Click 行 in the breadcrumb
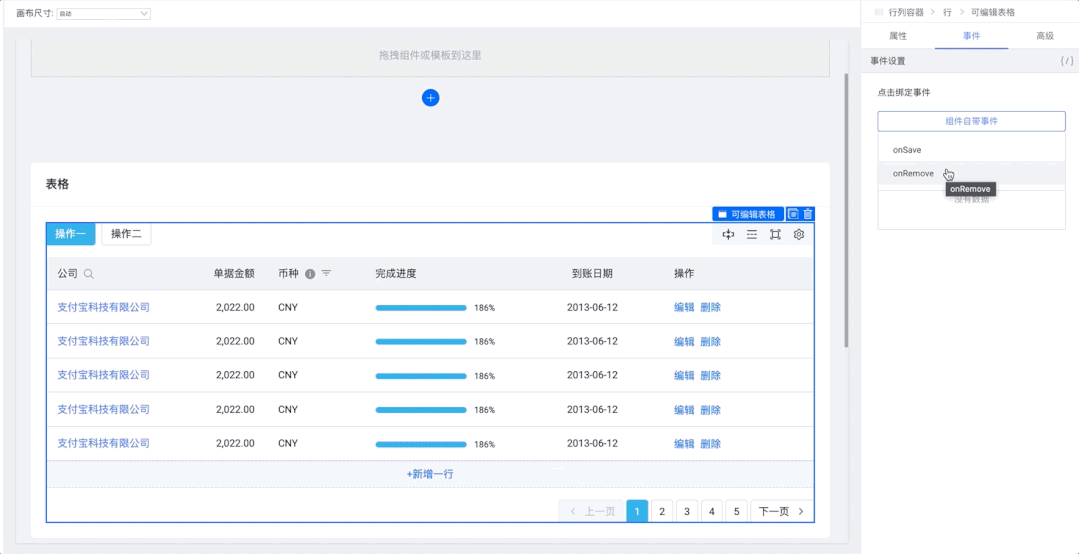Screen dimensions: 1079x554 tap(948, 12)
